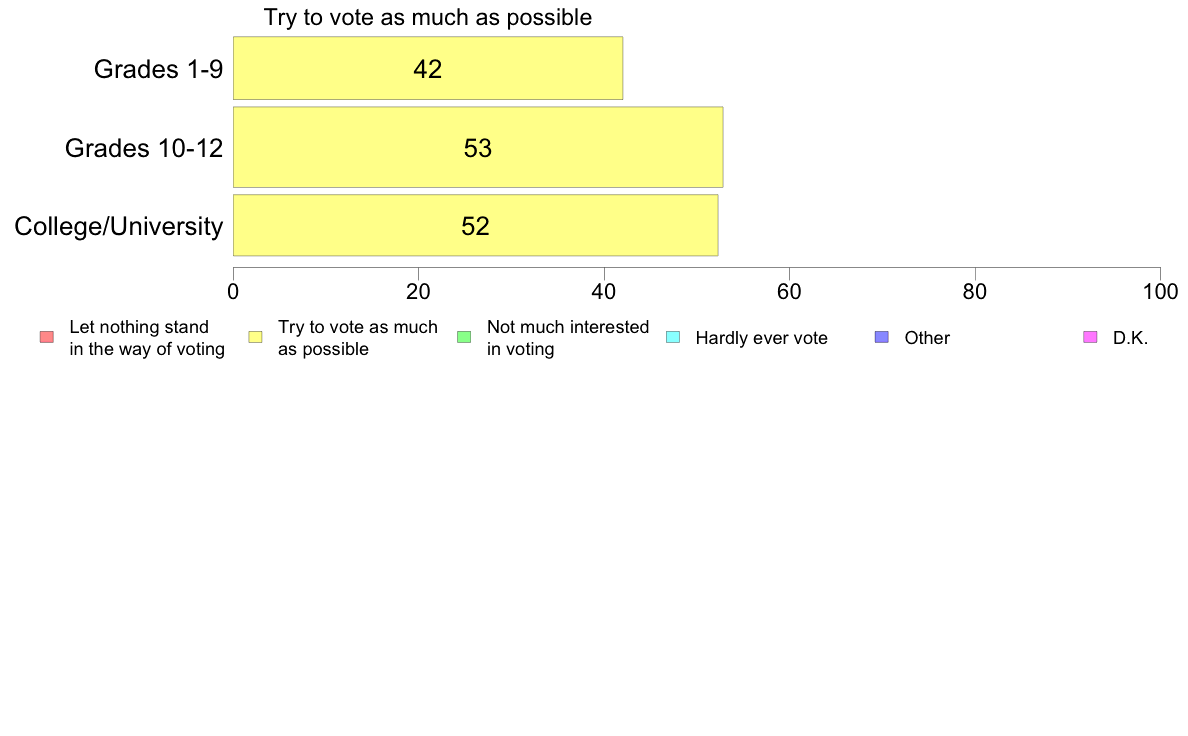This screenshot has height=736, width=1188.
Task: Click the red 'Let nothing stand' legend swatch
Action: 47,337
